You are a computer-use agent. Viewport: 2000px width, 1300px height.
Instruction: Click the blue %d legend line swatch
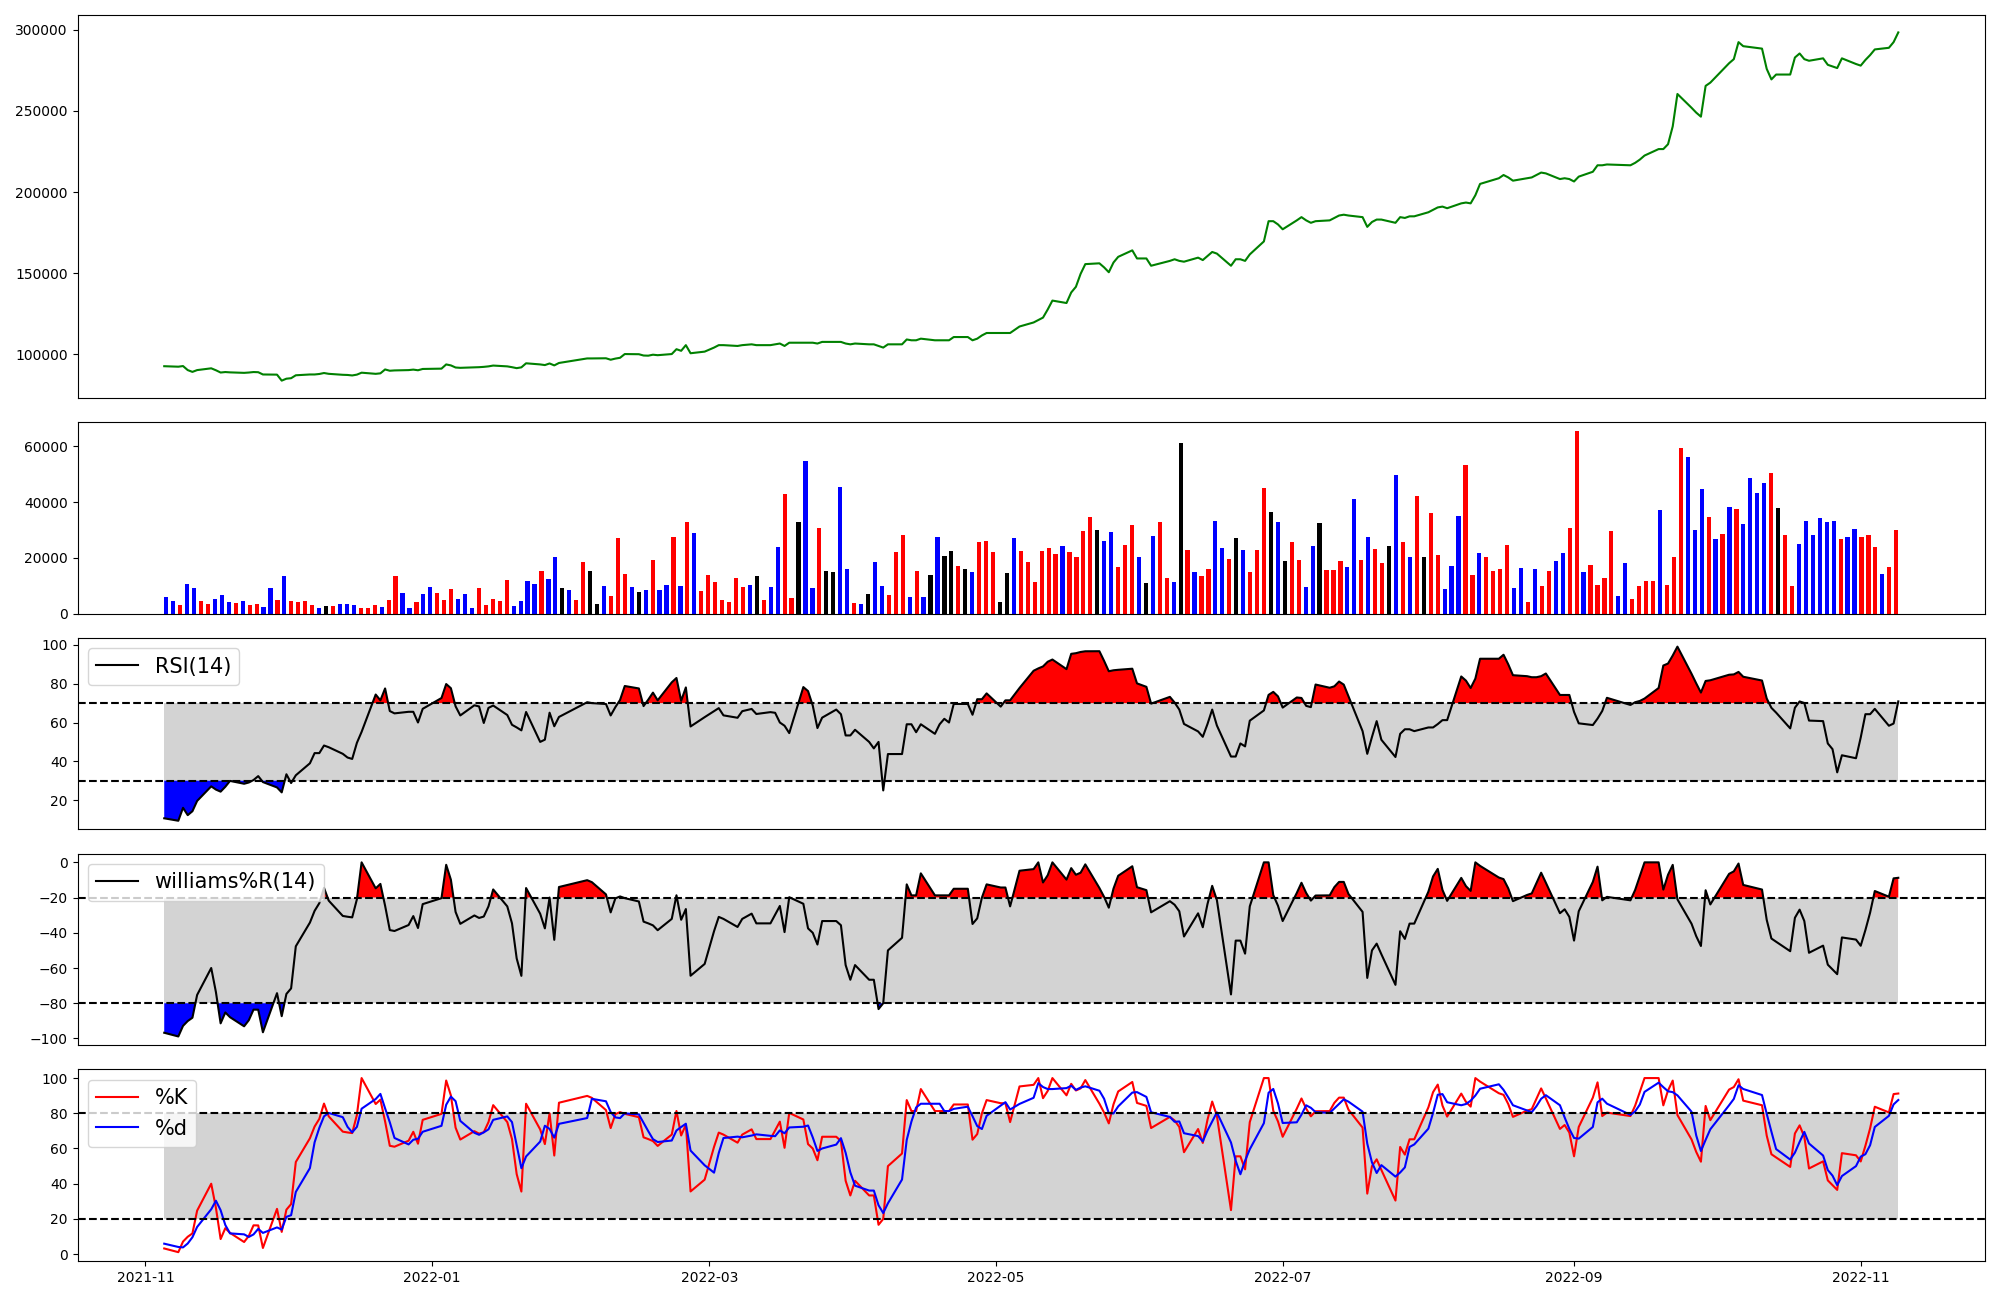click(119, 1128)
